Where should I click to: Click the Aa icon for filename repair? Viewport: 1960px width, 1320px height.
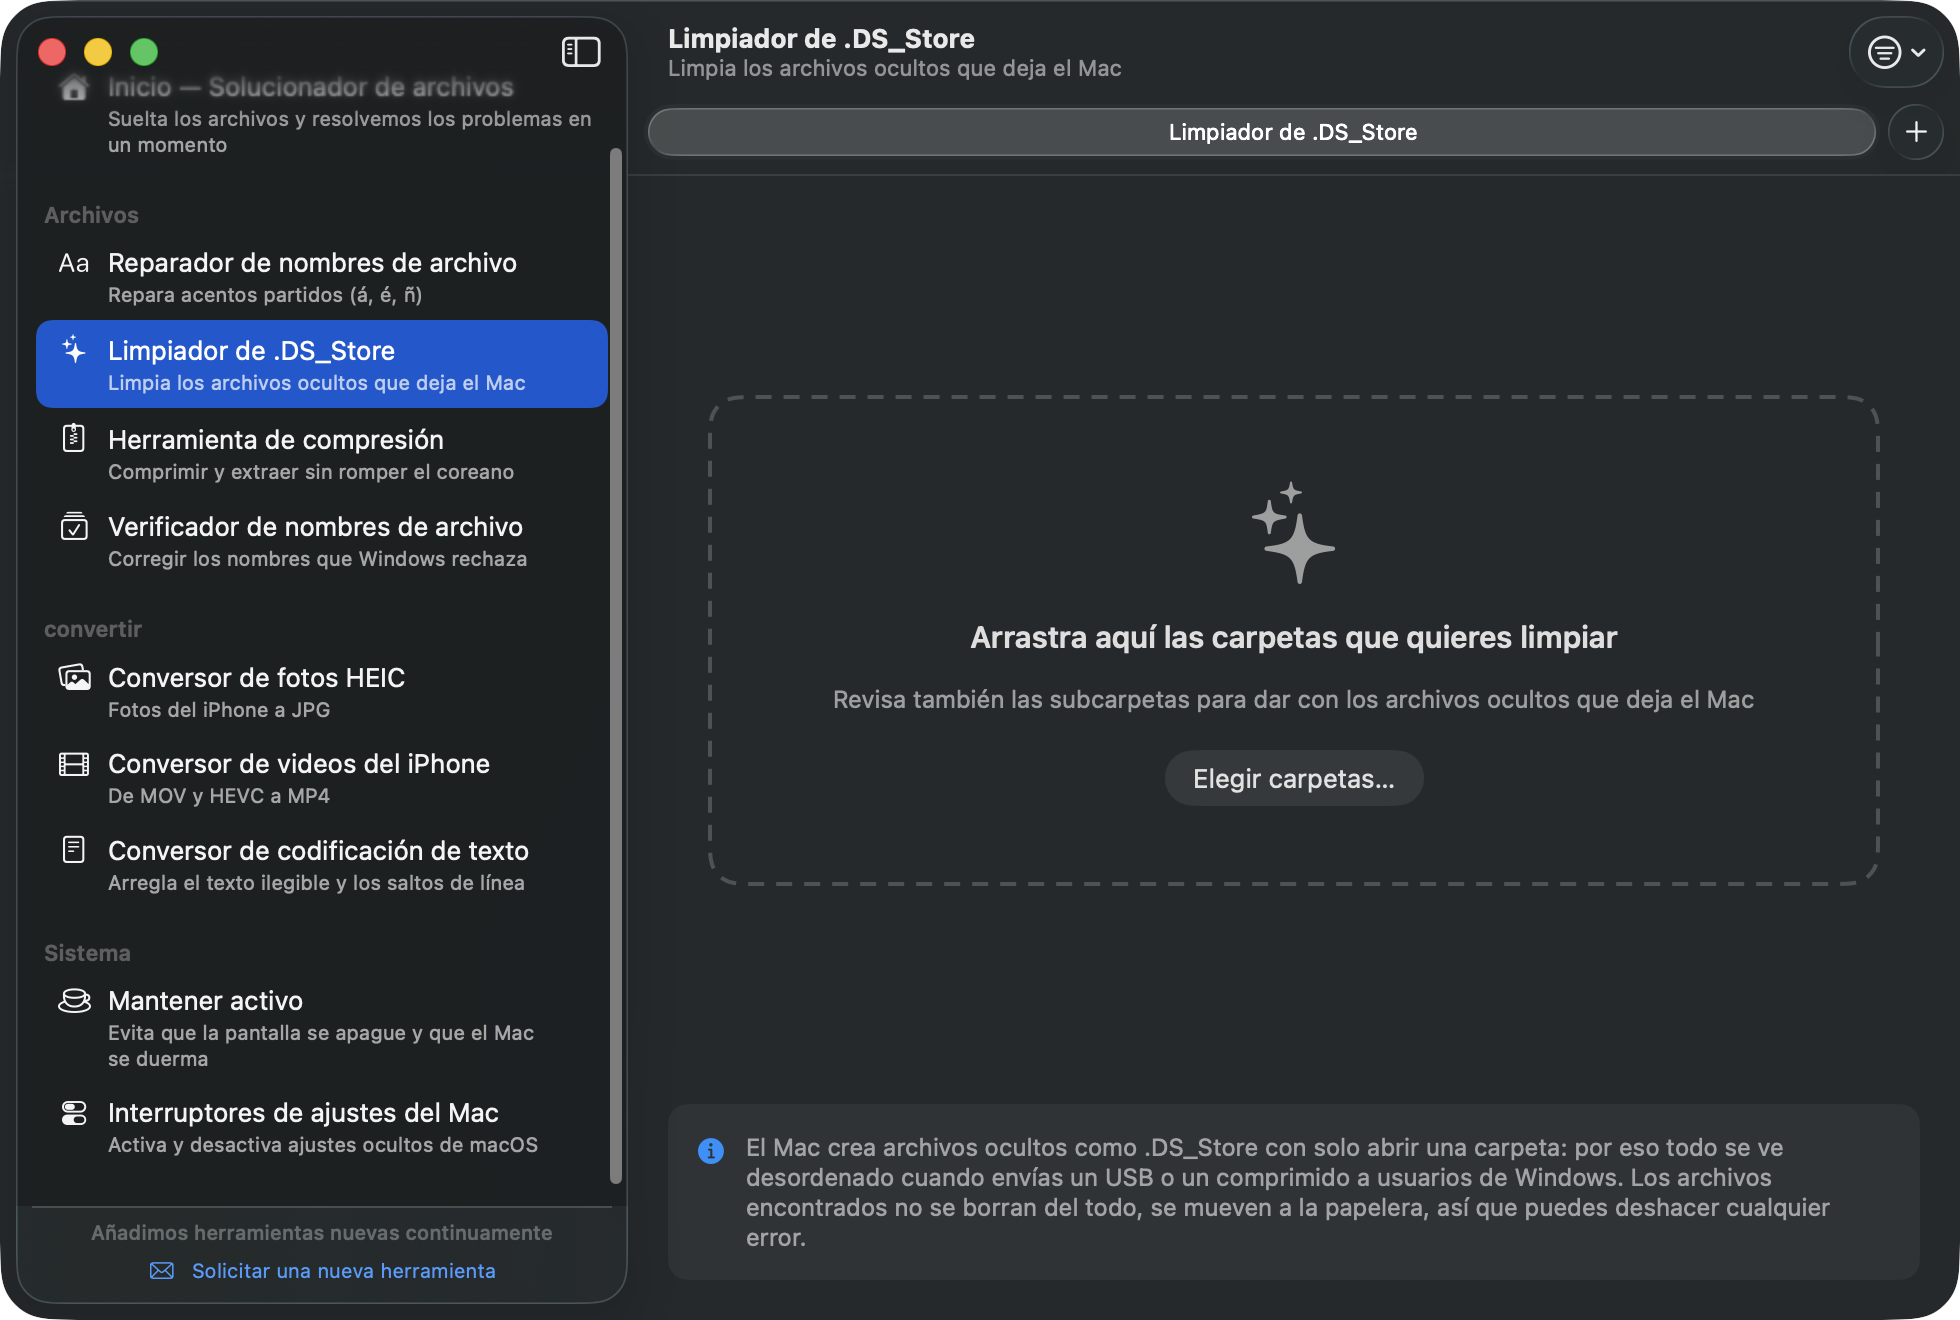tap(73, 263)
